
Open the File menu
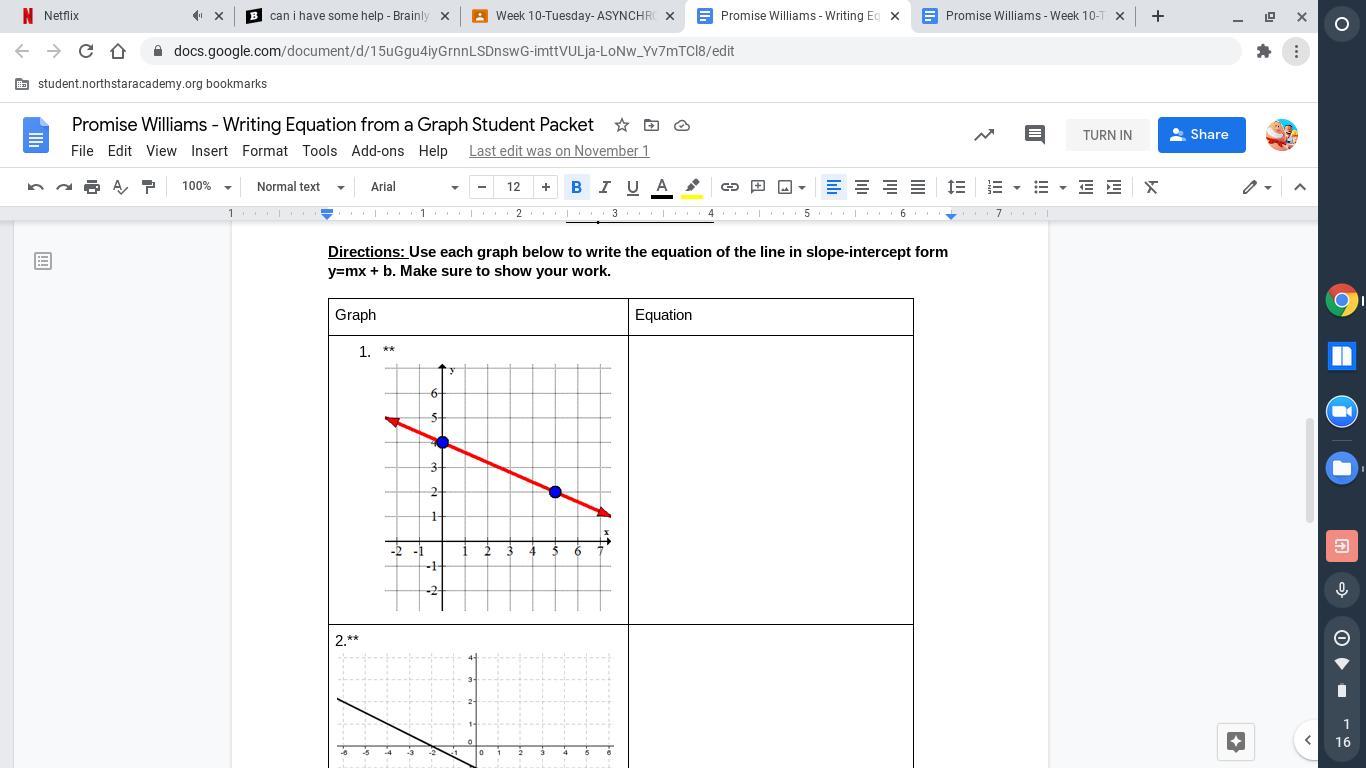82,151
